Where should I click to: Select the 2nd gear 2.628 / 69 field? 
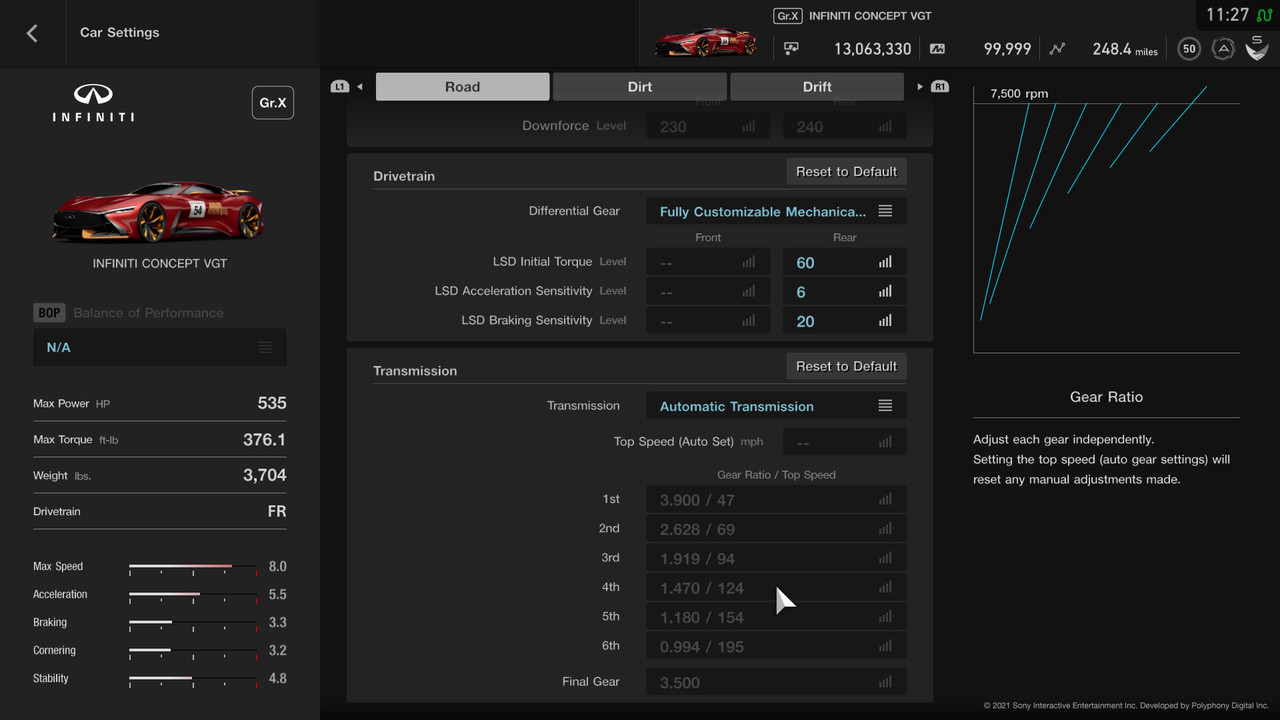[776, 529]
